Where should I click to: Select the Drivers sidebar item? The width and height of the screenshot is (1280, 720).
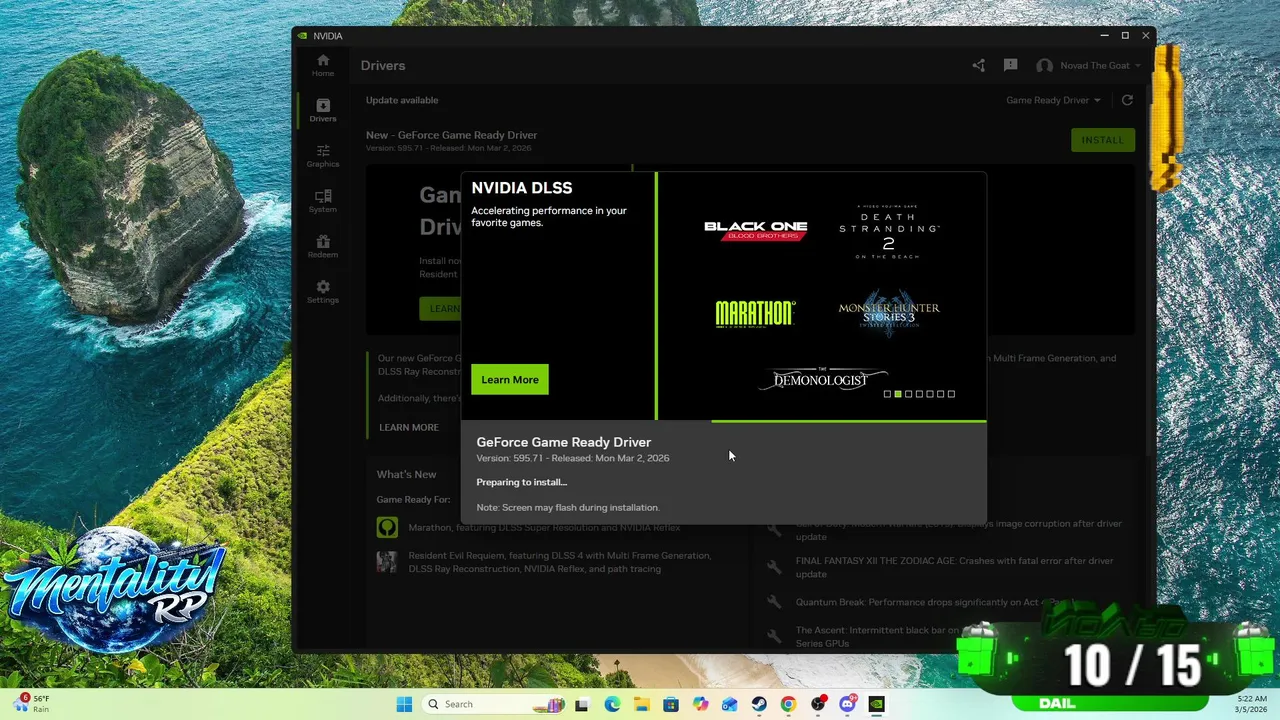[x=322, y=110]
